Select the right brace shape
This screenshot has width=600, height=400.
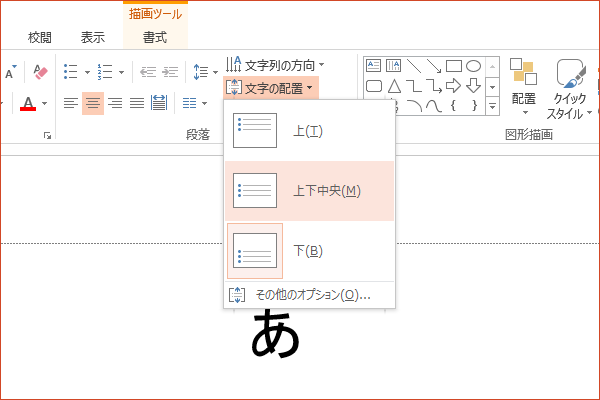tap(474, 105)
